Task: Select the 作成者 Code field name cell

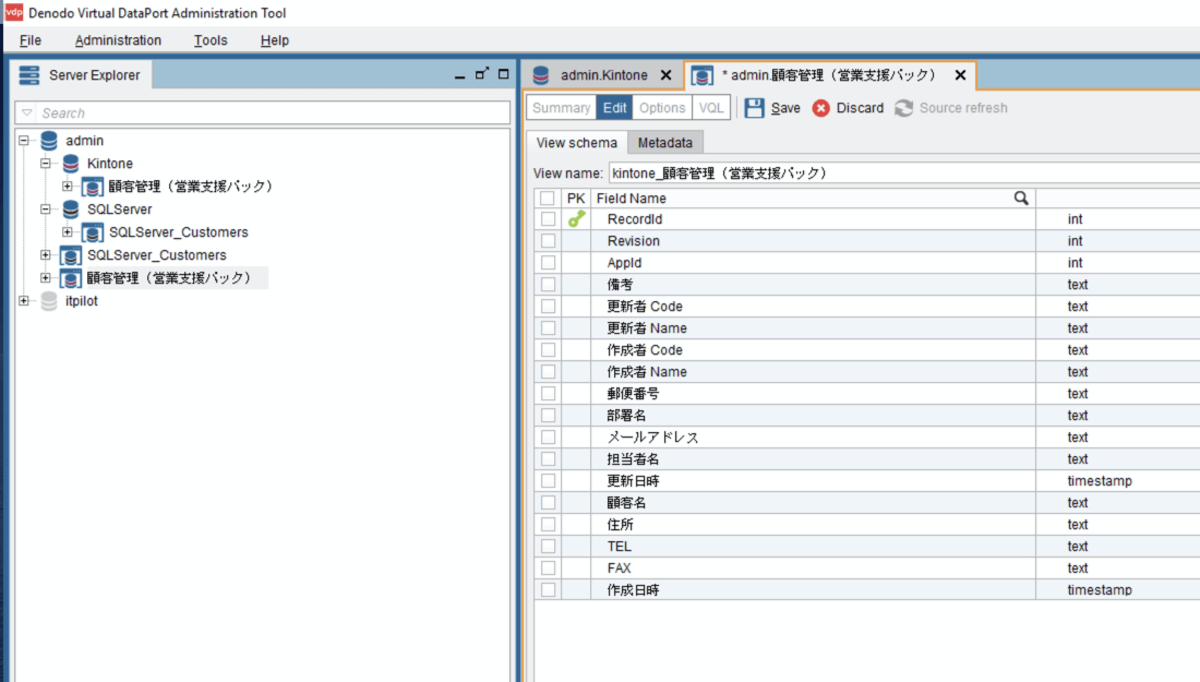Action: point(813,350)
